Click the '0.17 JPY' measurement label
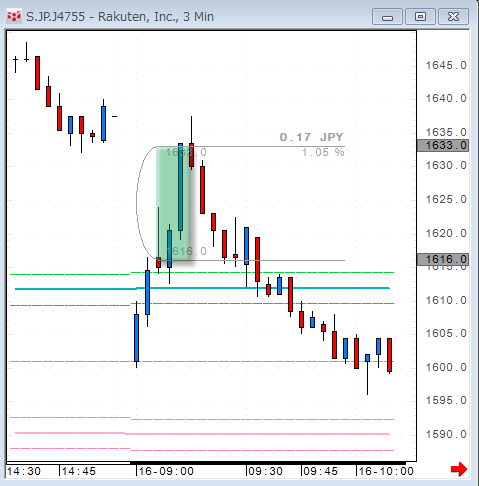479x486 pixels. tap(311, 137)
